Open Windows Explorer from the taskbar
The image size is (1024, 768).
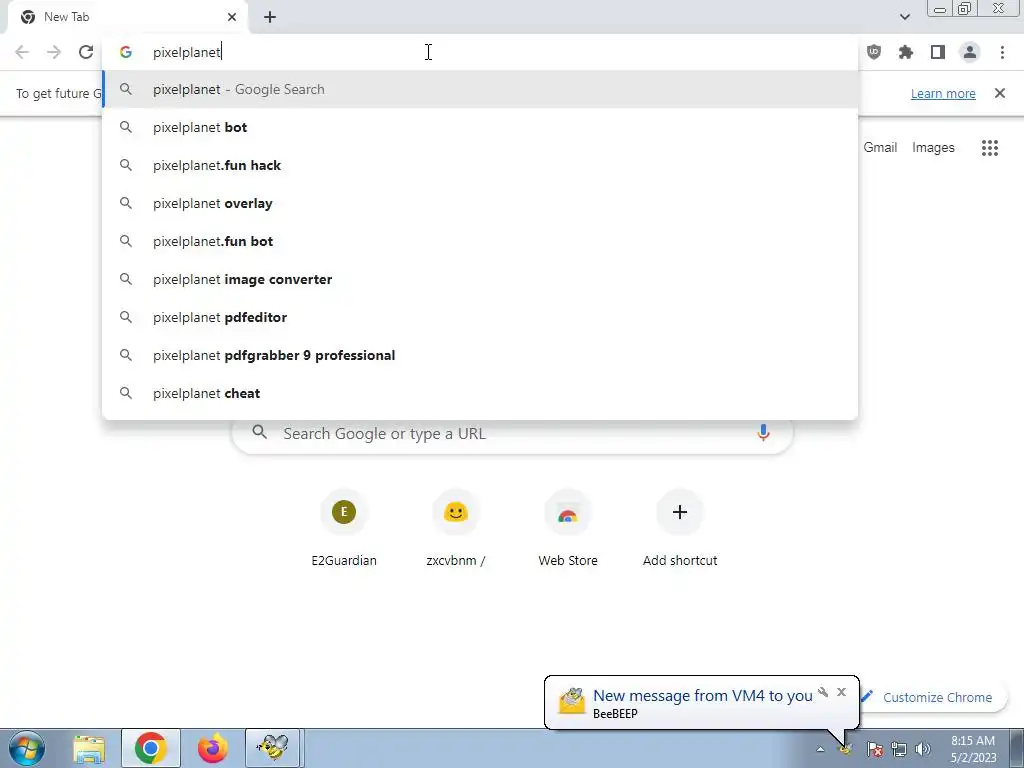pos(89,748)
